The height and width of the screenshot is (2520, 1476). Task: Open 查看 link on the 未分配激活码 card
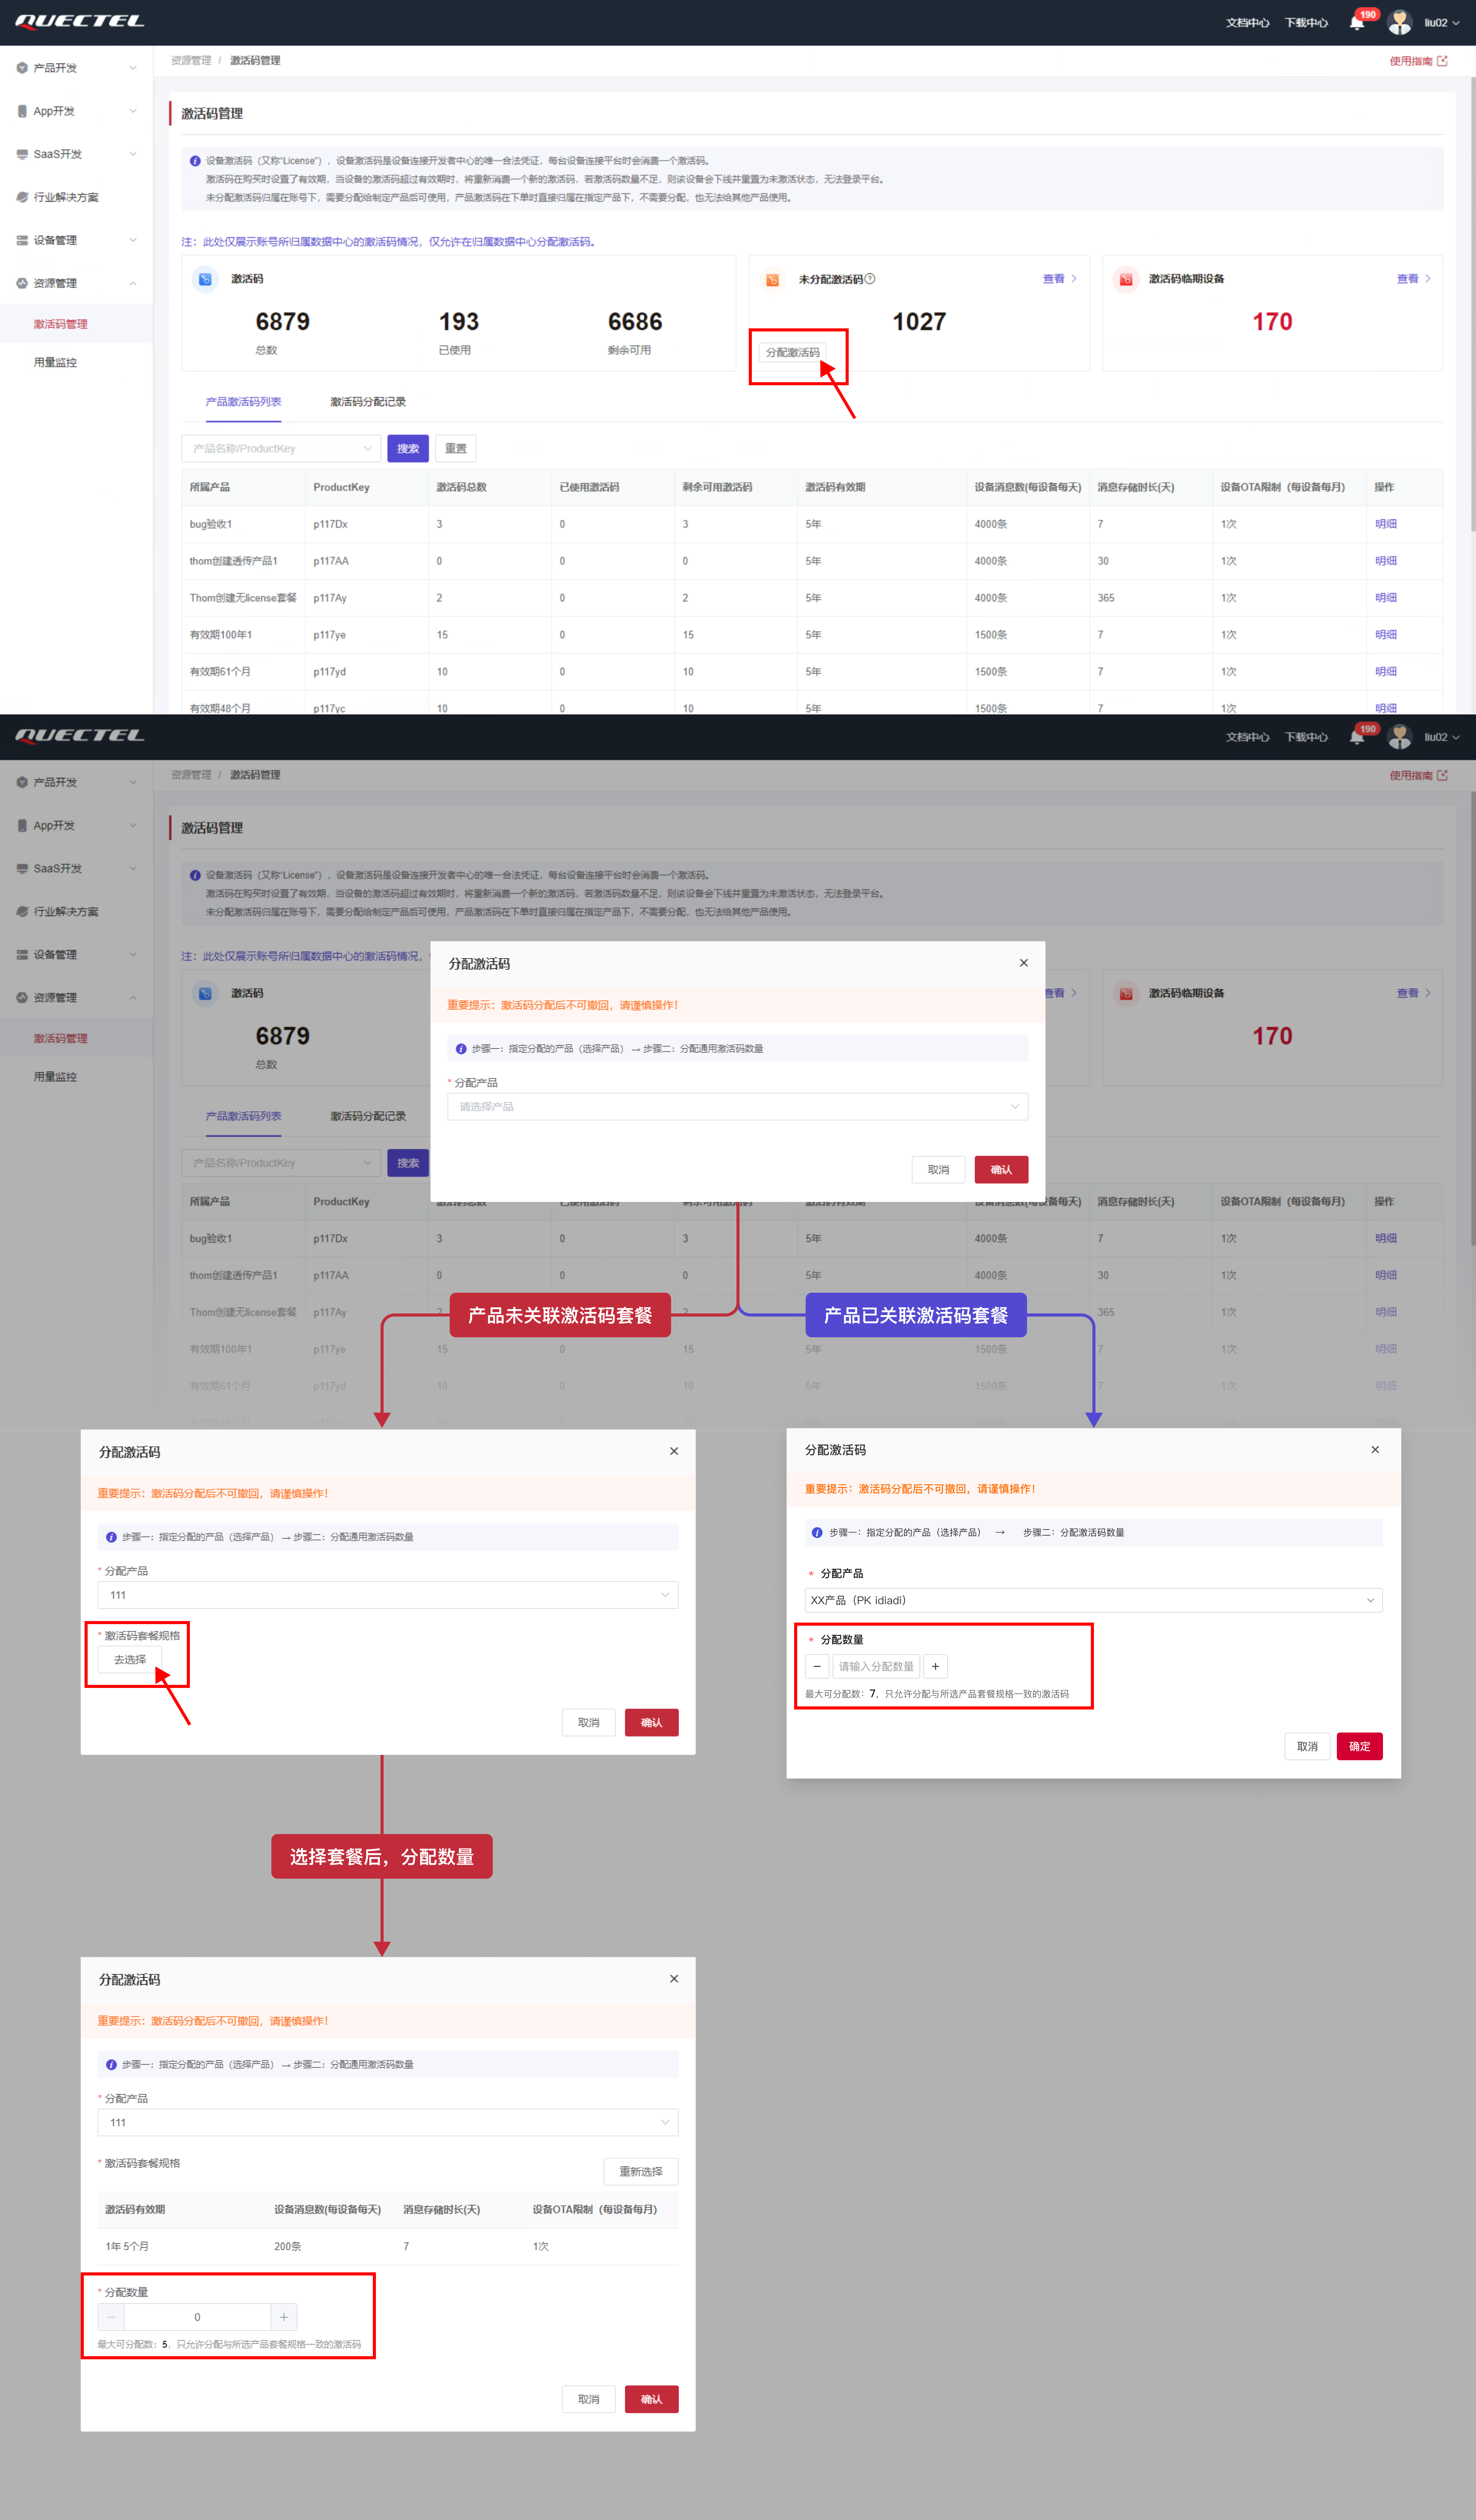pyautogui.click(x=1060, y=279)
